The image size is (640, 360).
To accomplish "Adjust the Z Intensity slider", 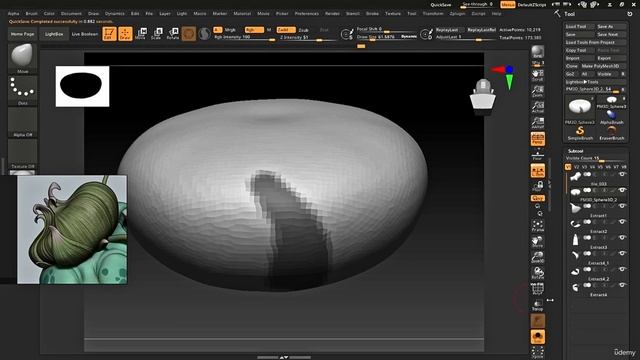I will (x=306, y=38).
